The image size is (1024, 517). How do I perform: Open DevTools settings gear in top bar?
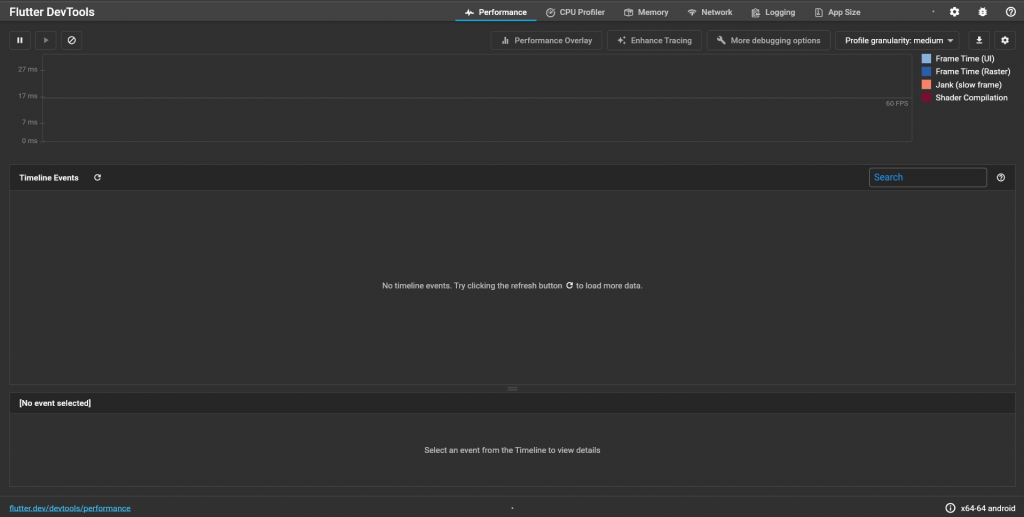coord(955,12)
